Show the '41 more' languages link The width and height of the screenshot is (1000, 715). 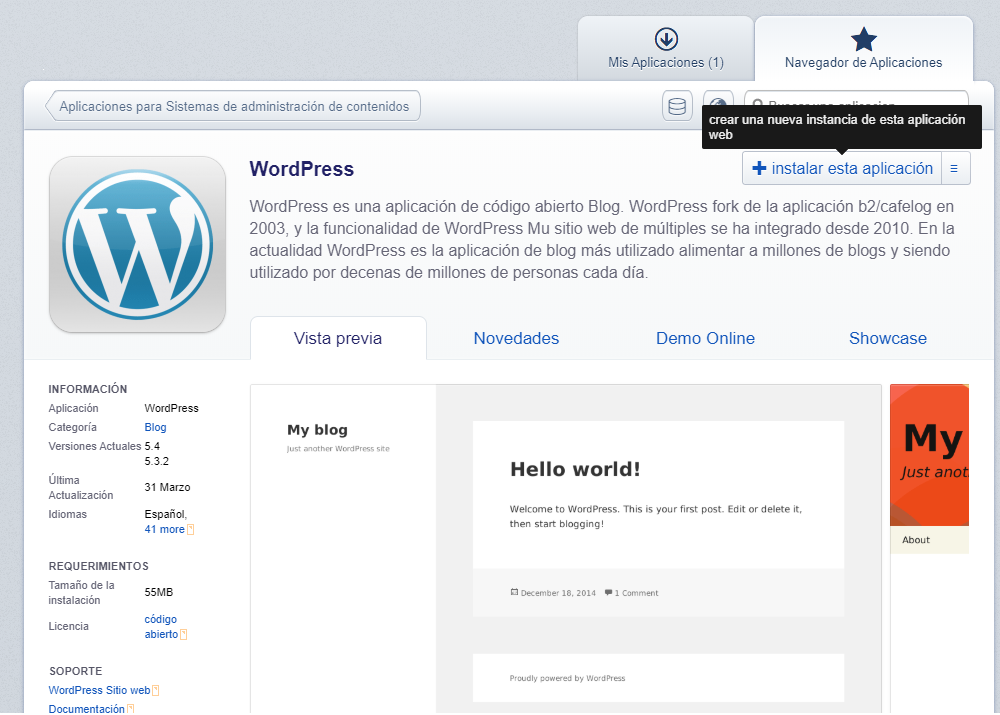[165, 529]
